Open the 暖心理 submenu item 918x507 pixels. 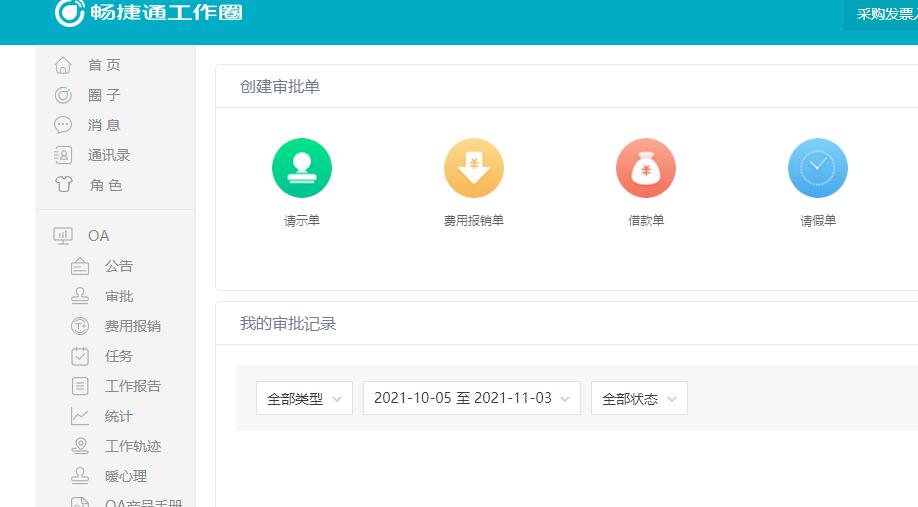126,476
